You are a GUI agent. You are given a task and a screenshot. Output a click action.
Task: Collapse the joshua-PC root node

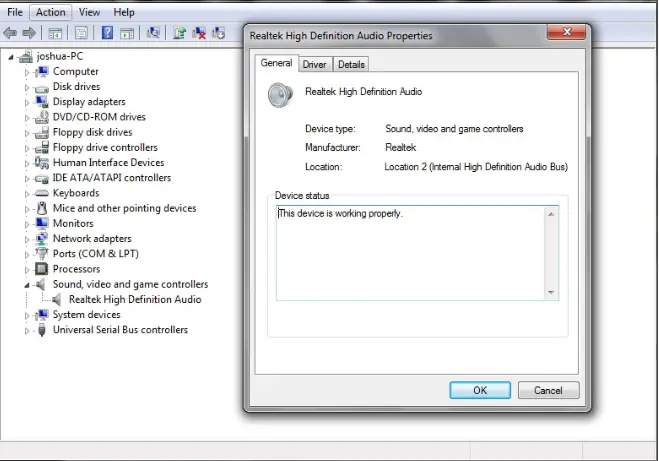pos(11,57)
